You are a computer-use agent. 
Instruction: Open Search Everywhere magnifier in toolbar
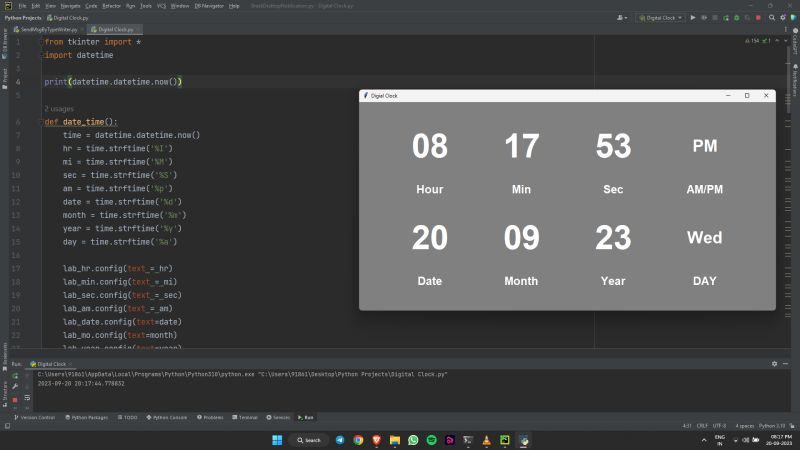click(772, 18)
